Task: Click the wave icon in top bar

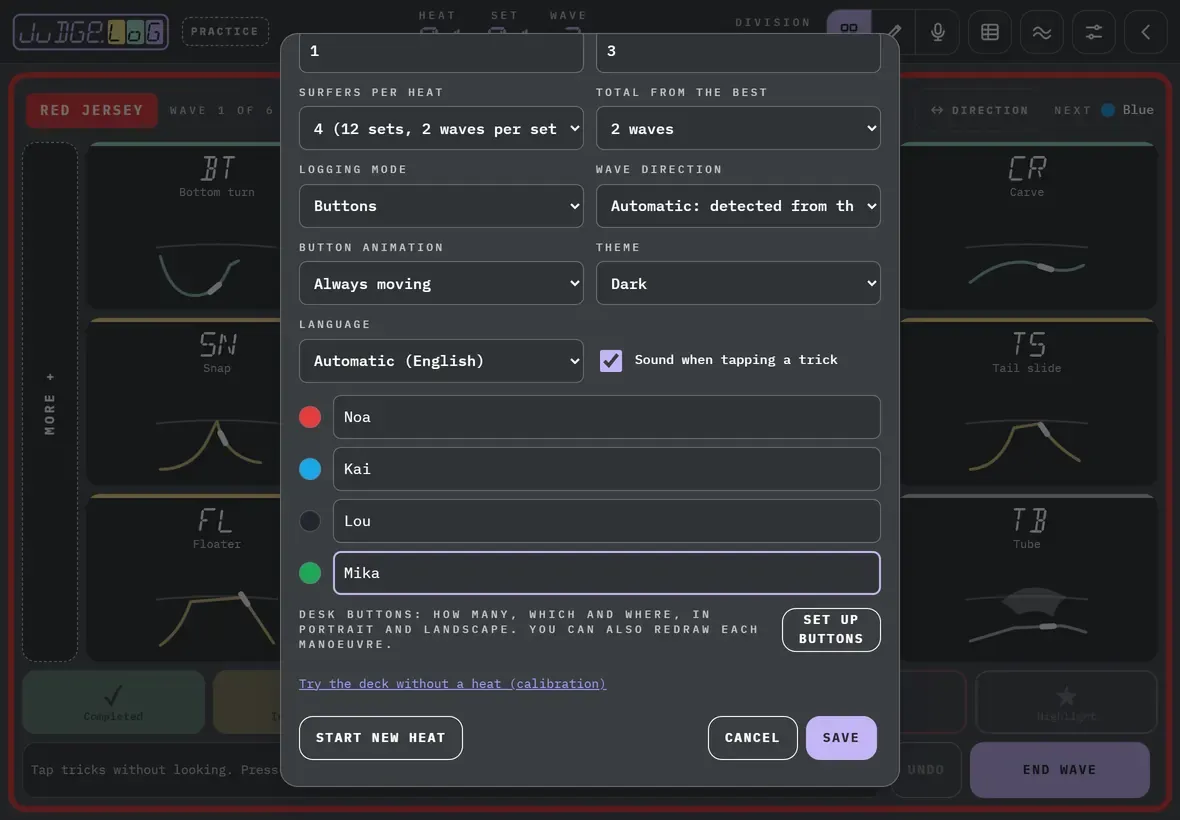Action: pyautogui.click(x=1042, y=32)
